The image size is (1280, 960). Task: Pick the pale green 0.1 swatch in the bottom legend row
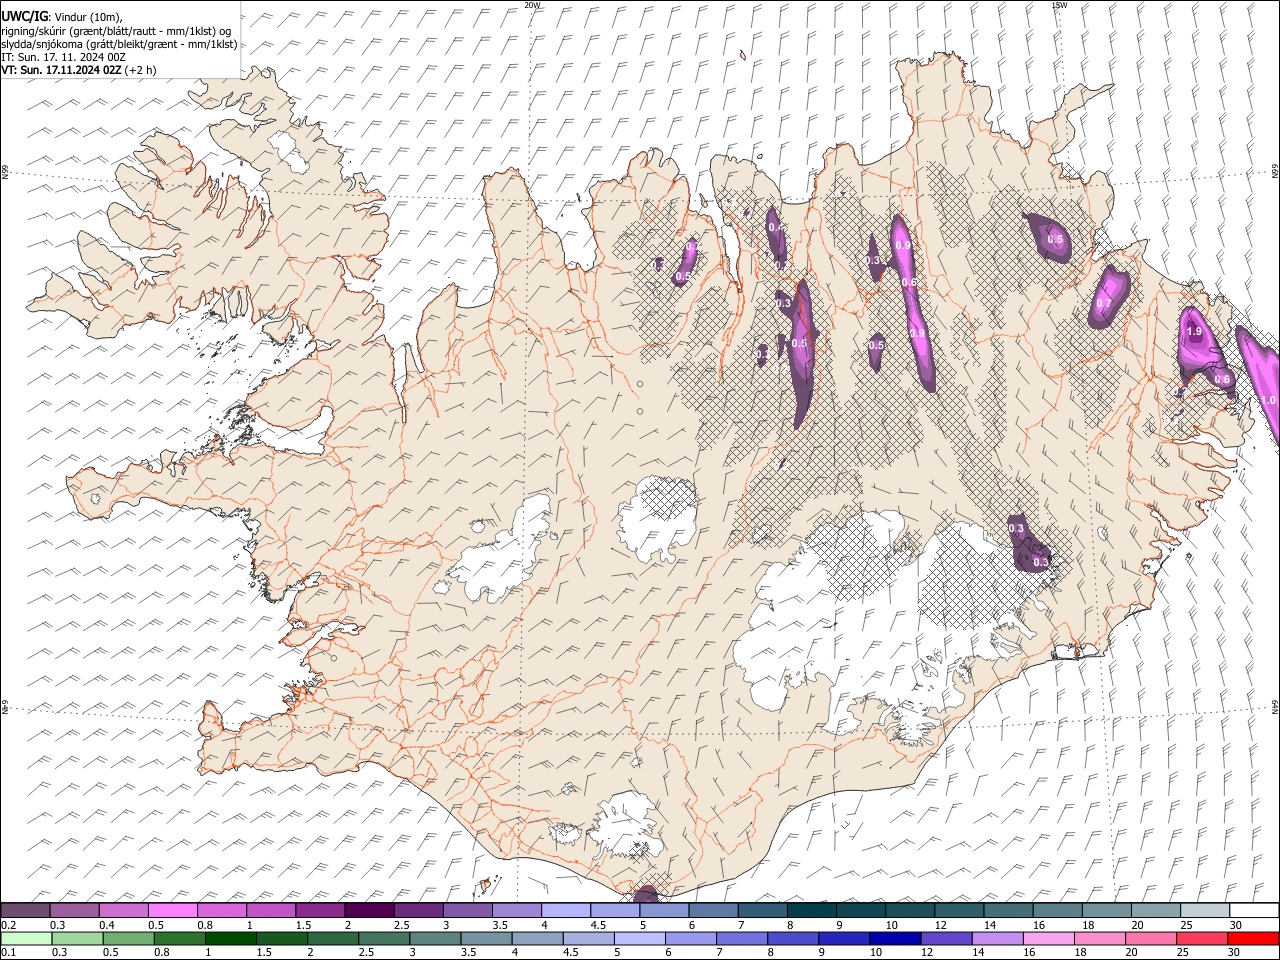click(26, 938)
